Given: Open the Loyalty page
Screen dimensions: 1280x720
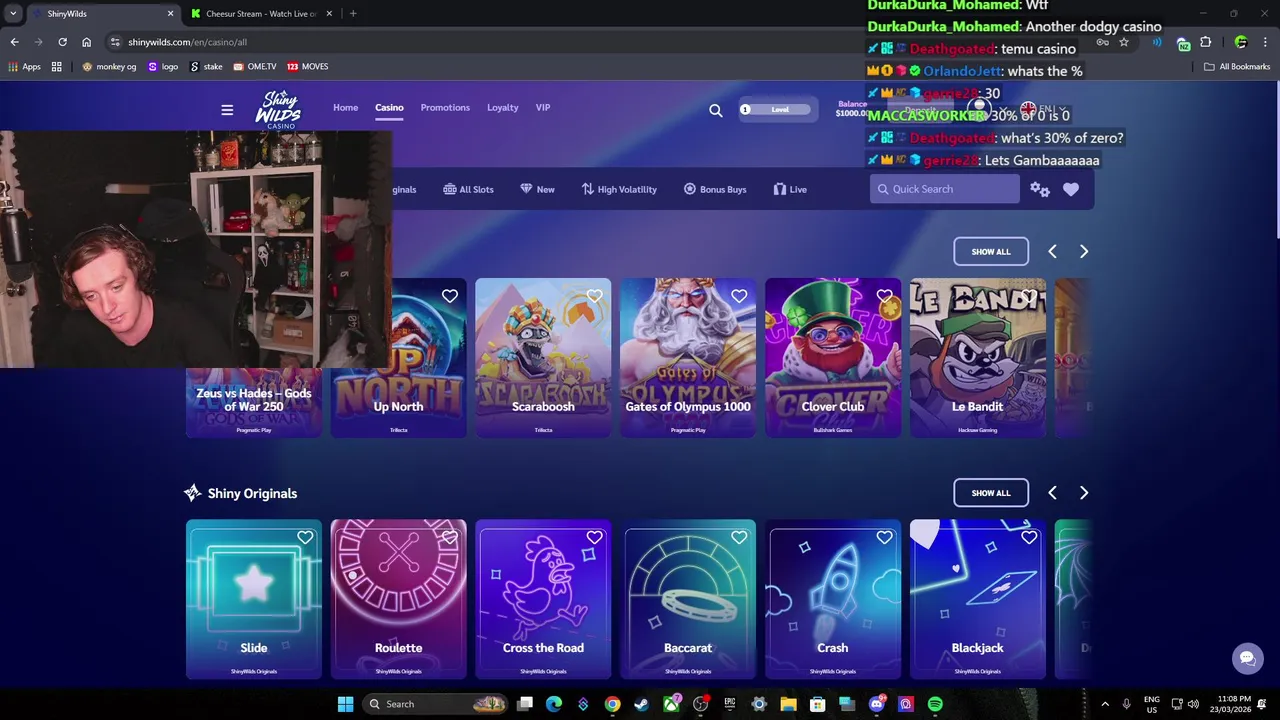Looking at the screenshot, I should 503,107.
